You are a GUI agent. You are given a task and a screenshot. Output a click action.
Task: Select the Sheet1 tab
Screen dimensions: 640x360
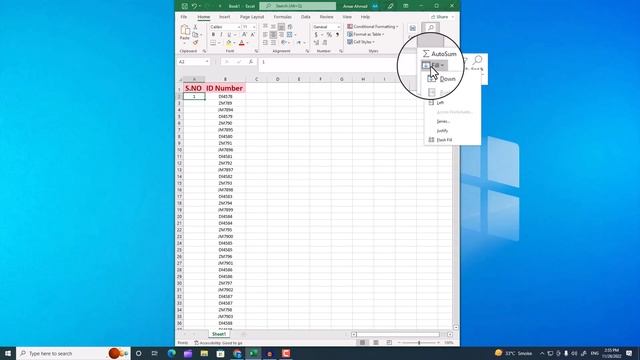(x=219, y=334)
